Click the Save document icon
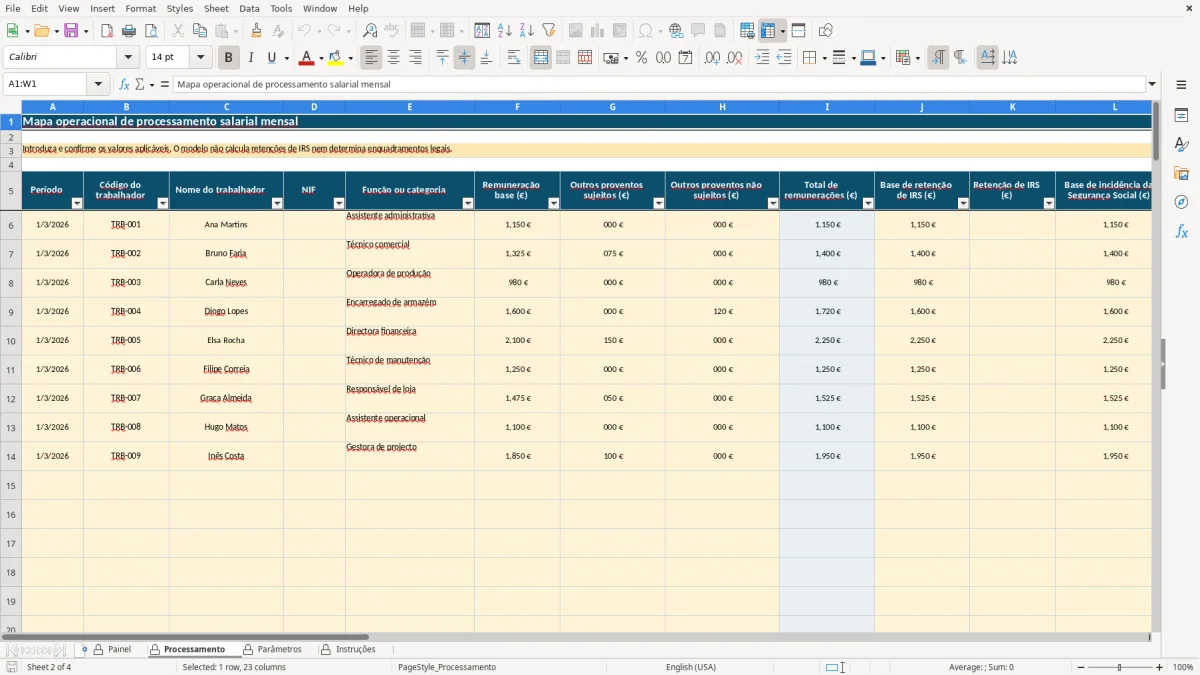 (x=71, y=31)
